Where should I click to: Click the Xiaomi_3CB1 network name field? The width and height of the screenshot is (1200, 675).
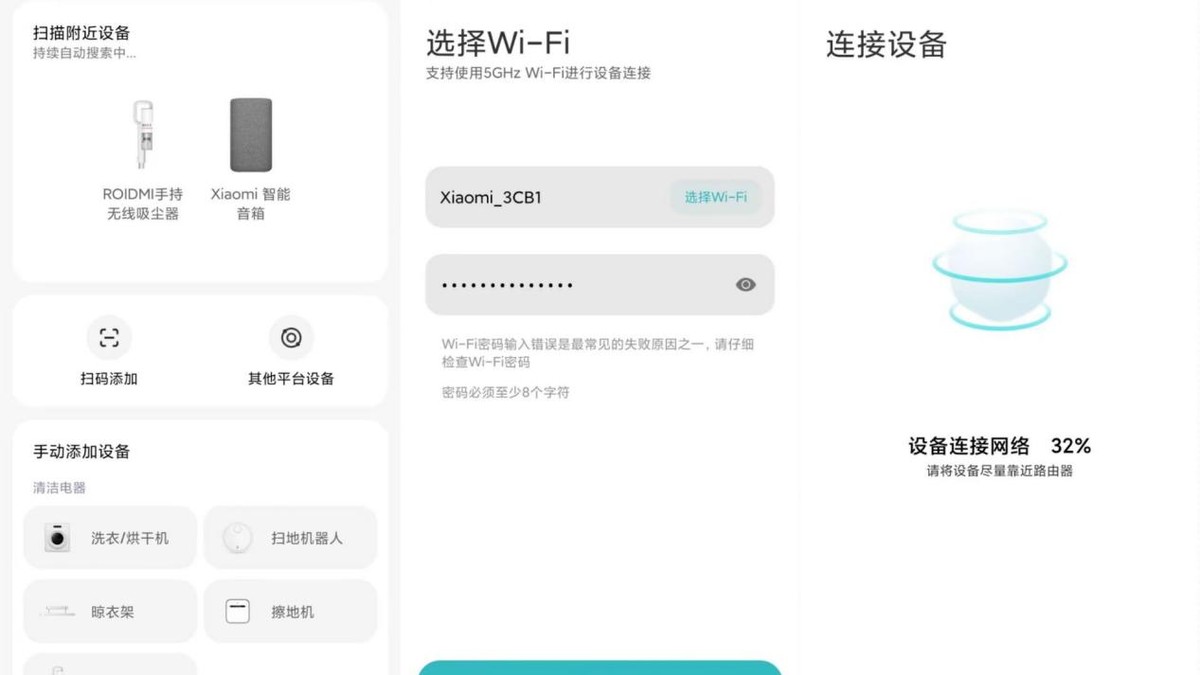click(x=600, y=197)
